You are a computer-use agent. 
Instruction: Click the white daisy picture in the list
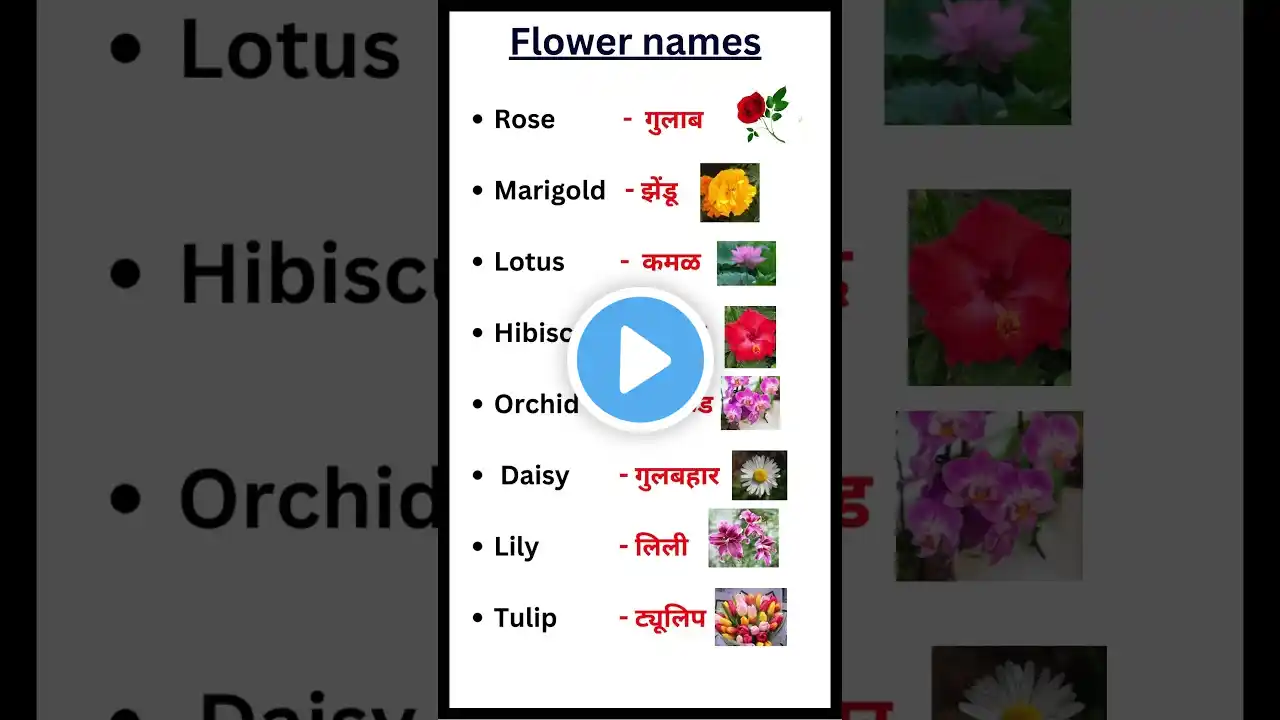[x=759, y=475]
